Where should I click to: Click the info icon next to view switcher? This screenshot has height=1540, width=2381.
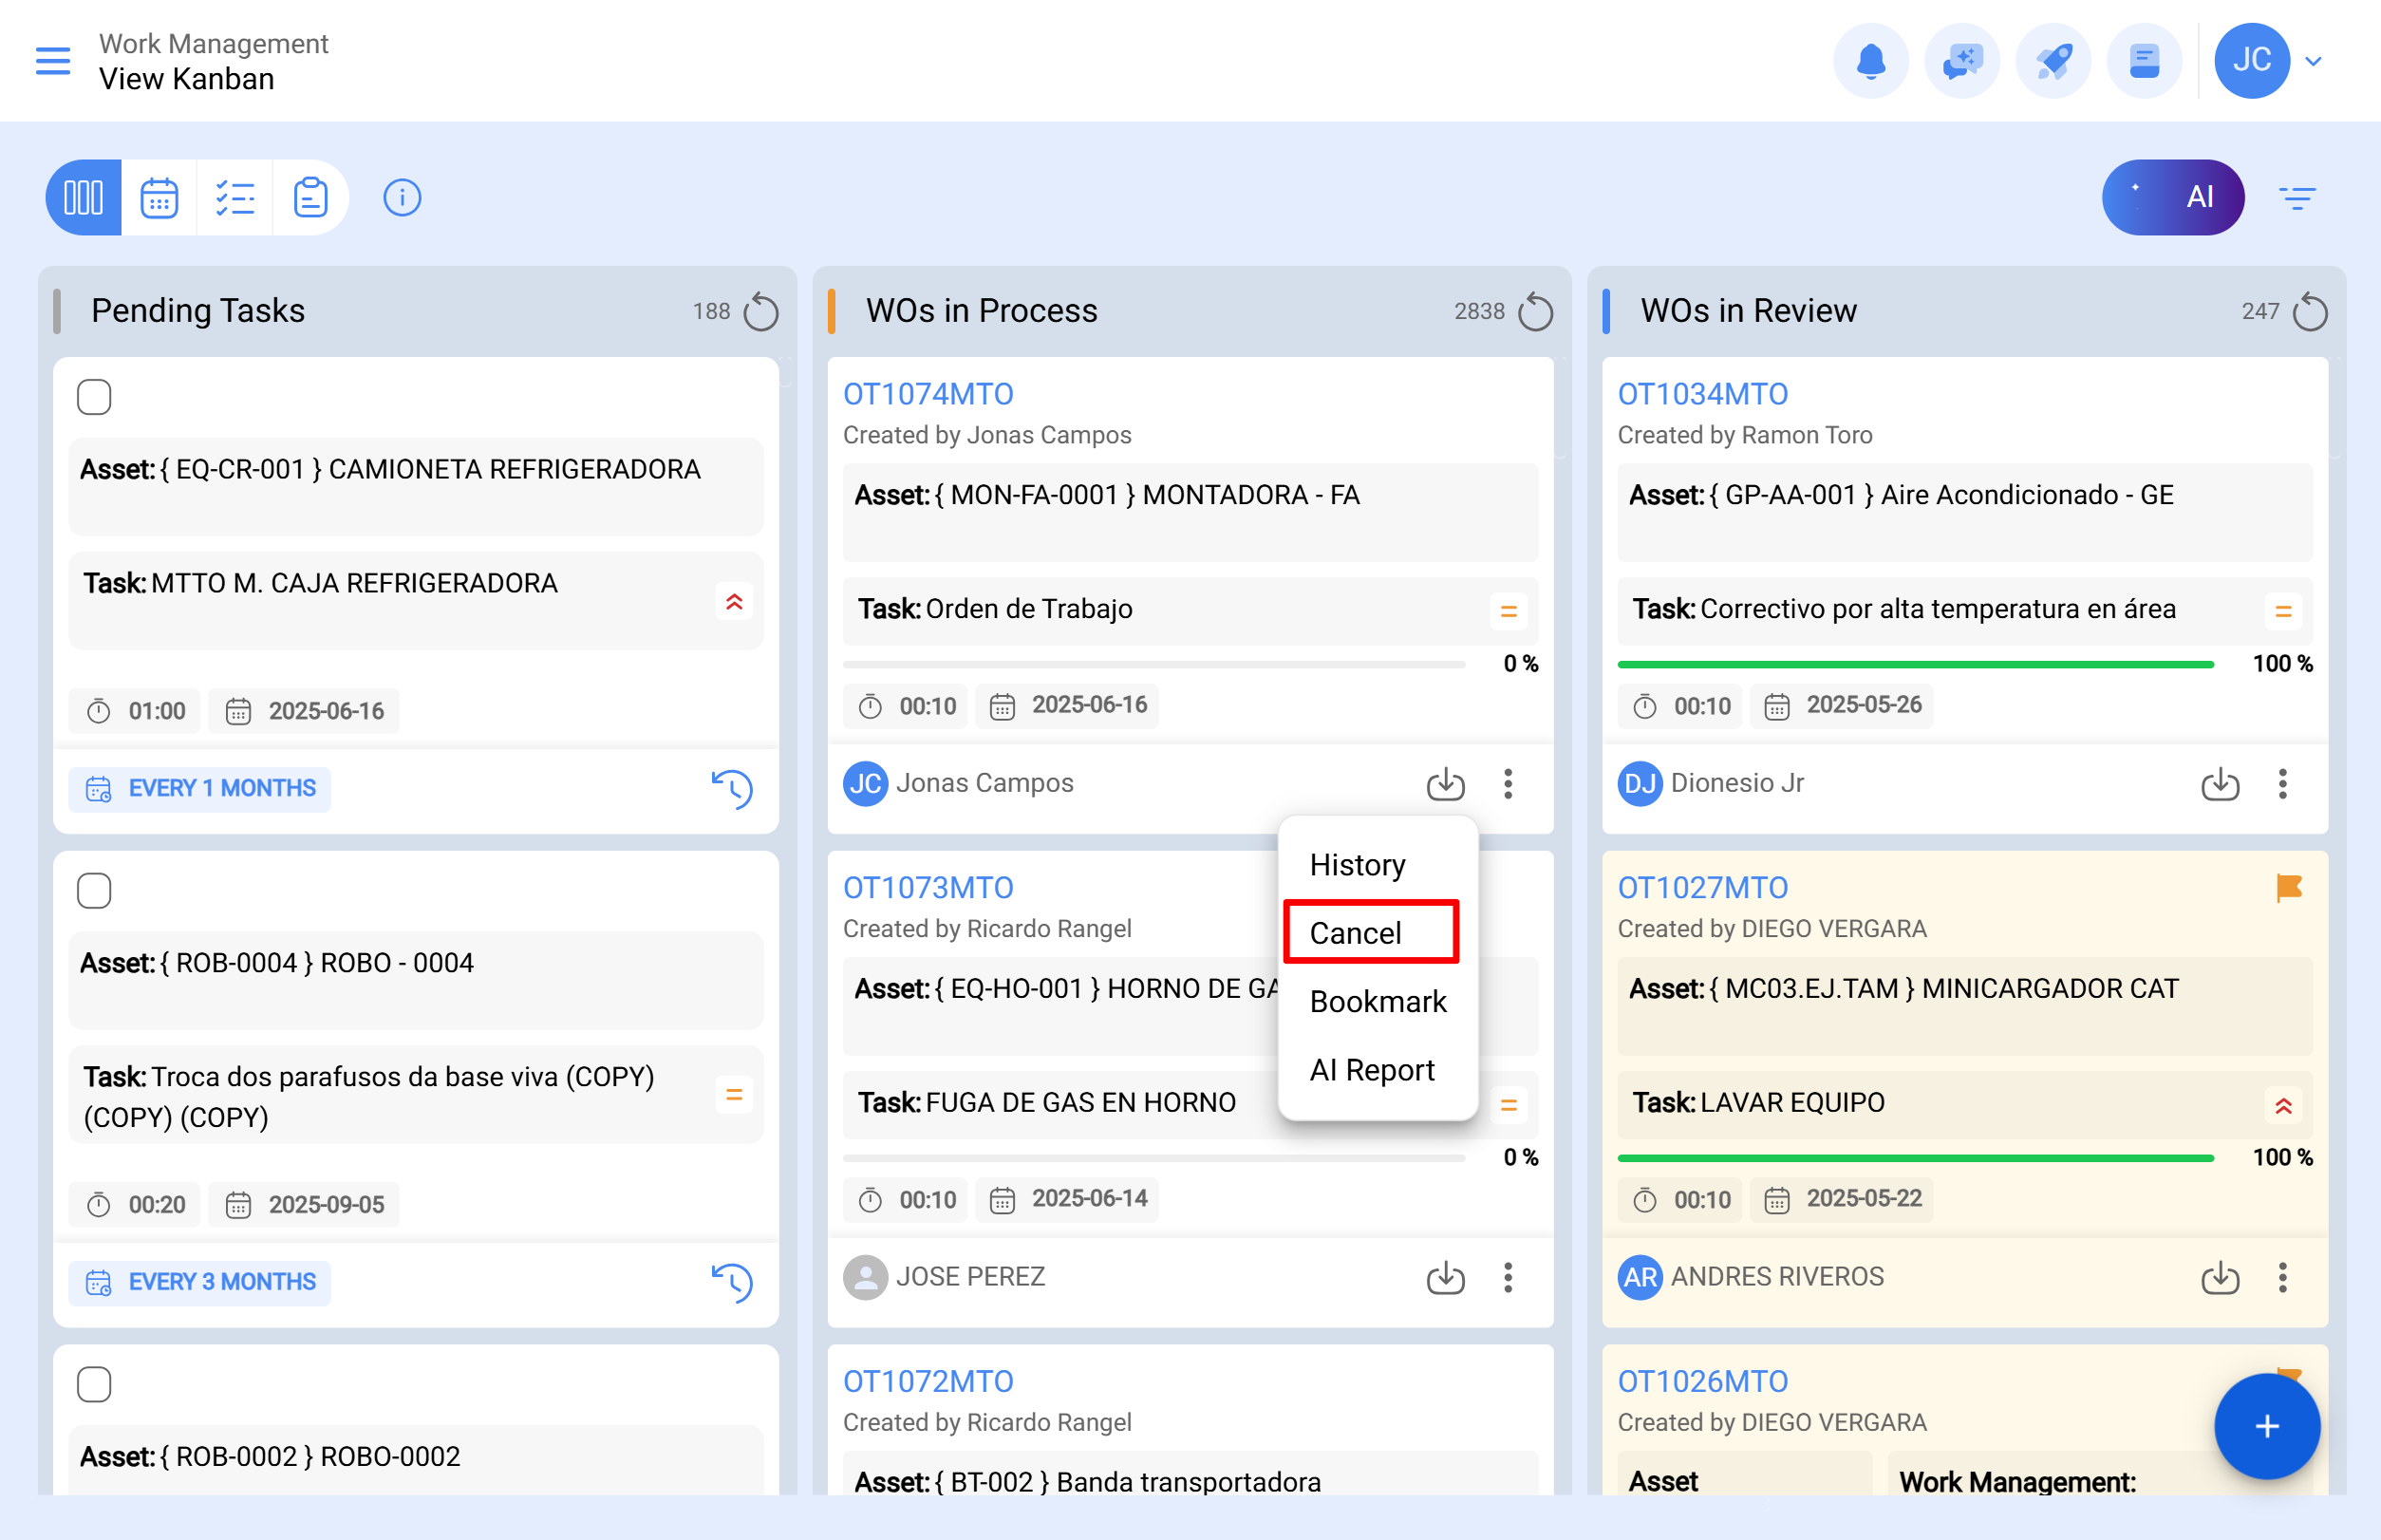[402, 197]
